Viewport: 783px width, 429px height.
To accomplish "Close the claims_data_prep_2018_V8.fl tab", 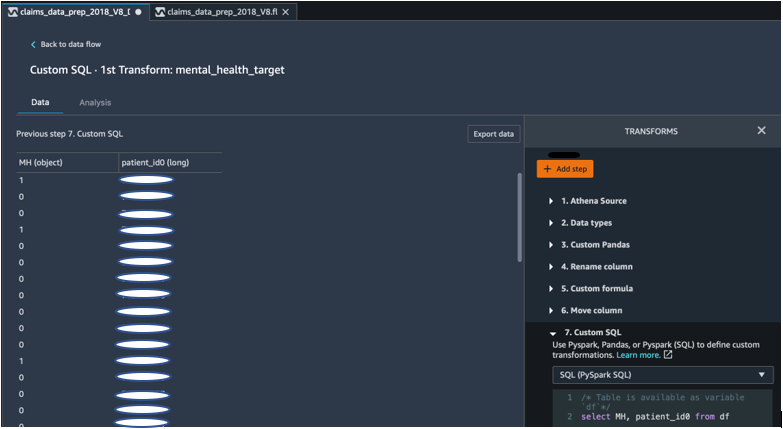I will (x=286, y=12).
